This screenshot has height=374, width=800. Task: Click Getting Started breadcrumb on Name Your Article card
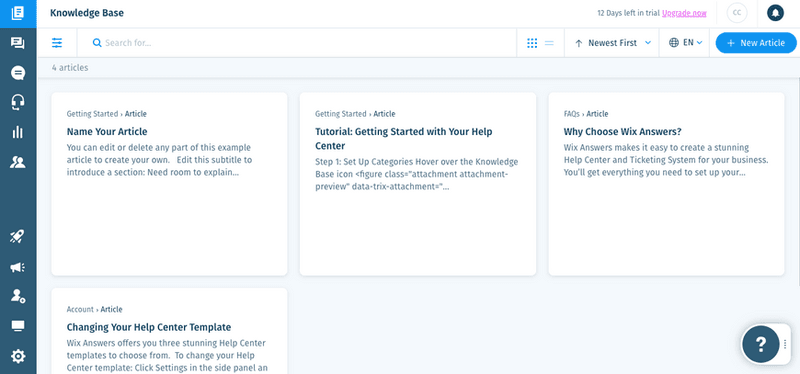point(92,114)
